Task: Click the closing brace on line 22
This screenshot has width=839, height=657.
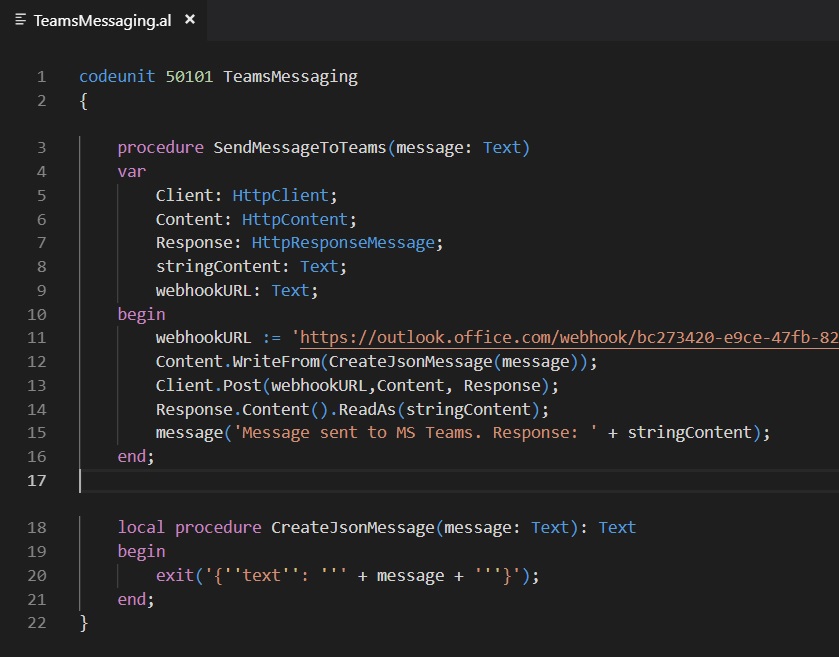Action: click(x=83, y=623)
